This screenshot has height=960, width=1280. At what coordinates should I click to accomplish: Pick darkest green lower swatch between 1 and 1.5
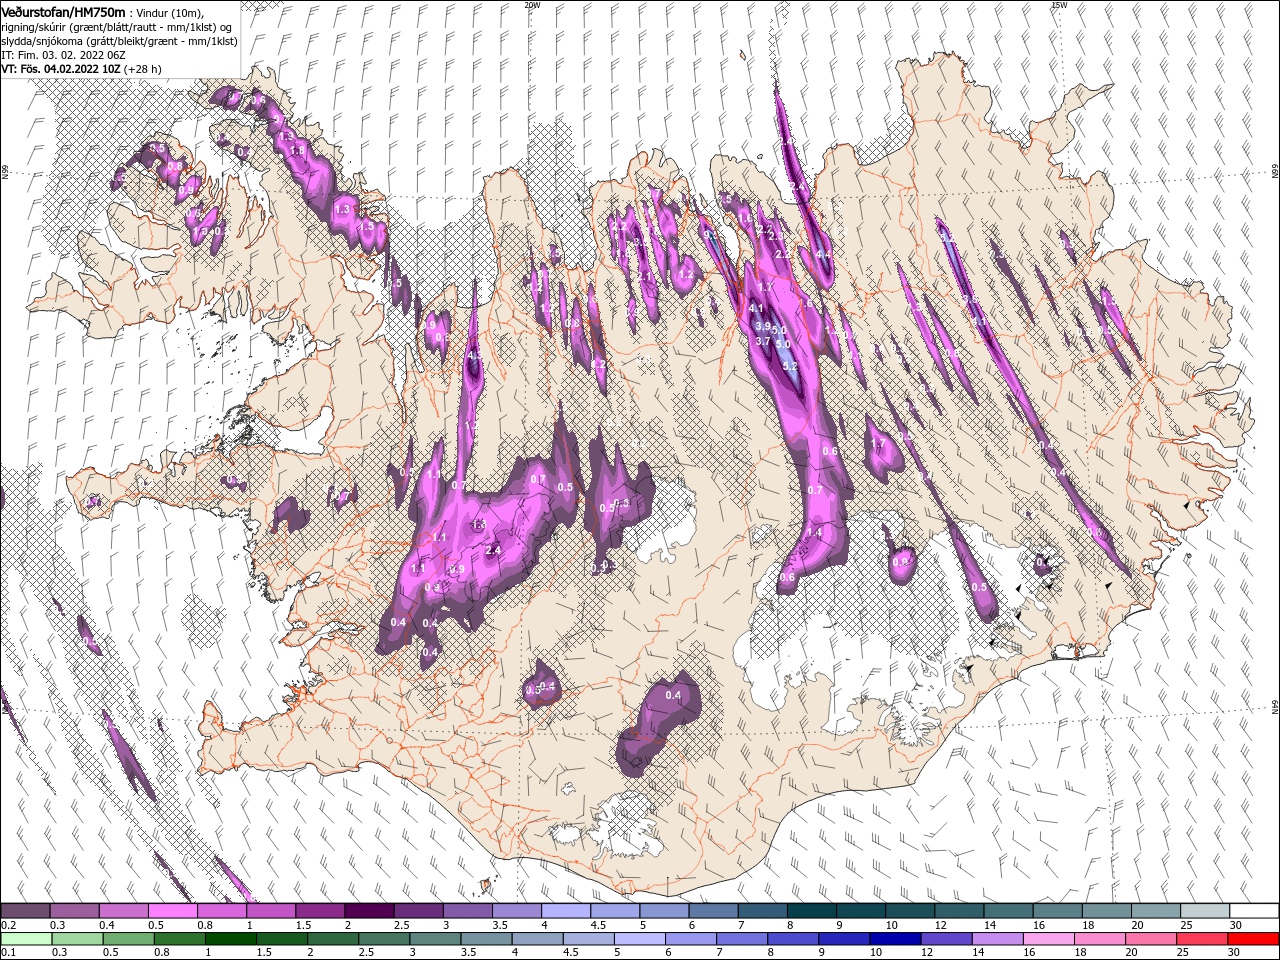tap(231, 938)
